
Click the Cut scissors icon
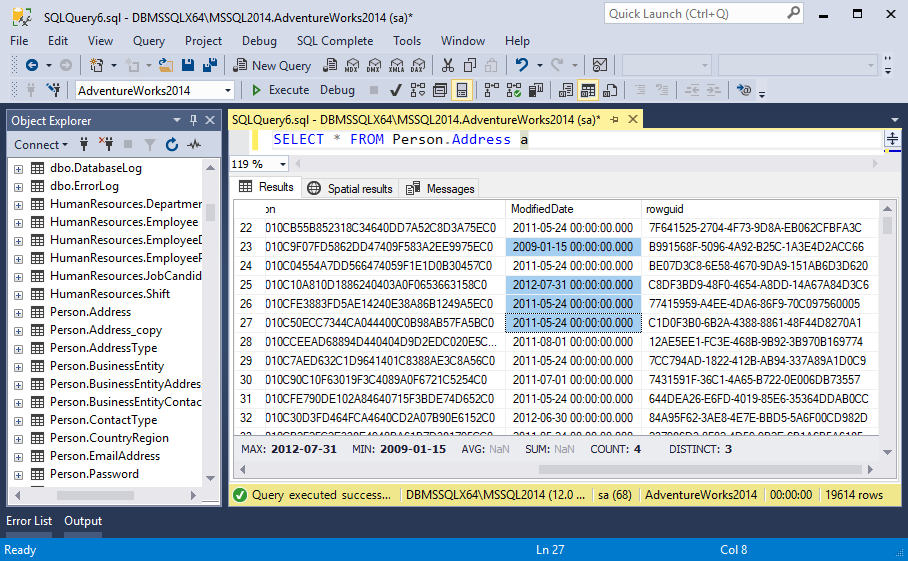(x=448, y=65)
